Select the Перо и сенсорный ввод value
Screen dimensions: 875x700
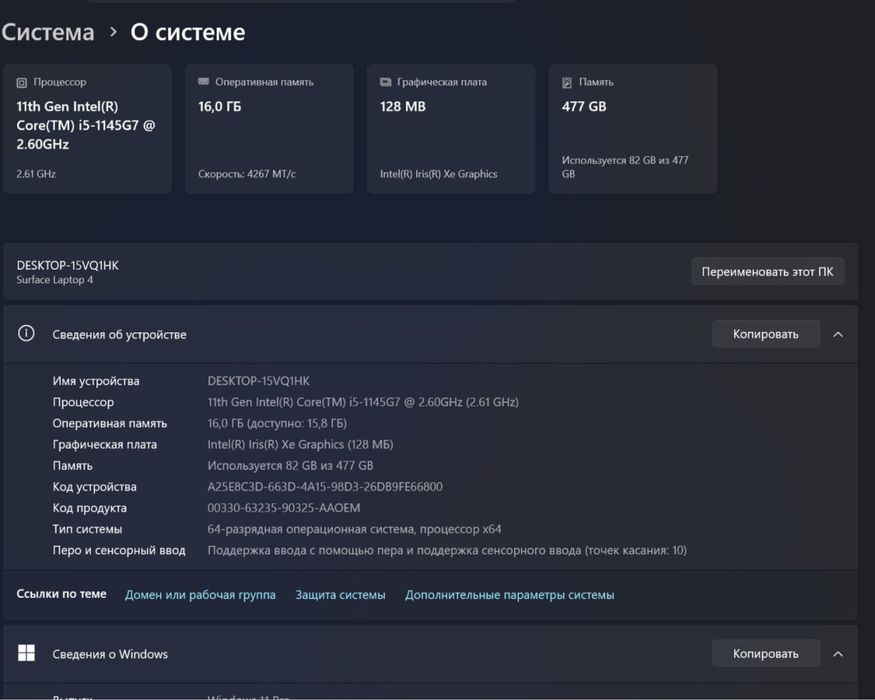click(447, 550)
